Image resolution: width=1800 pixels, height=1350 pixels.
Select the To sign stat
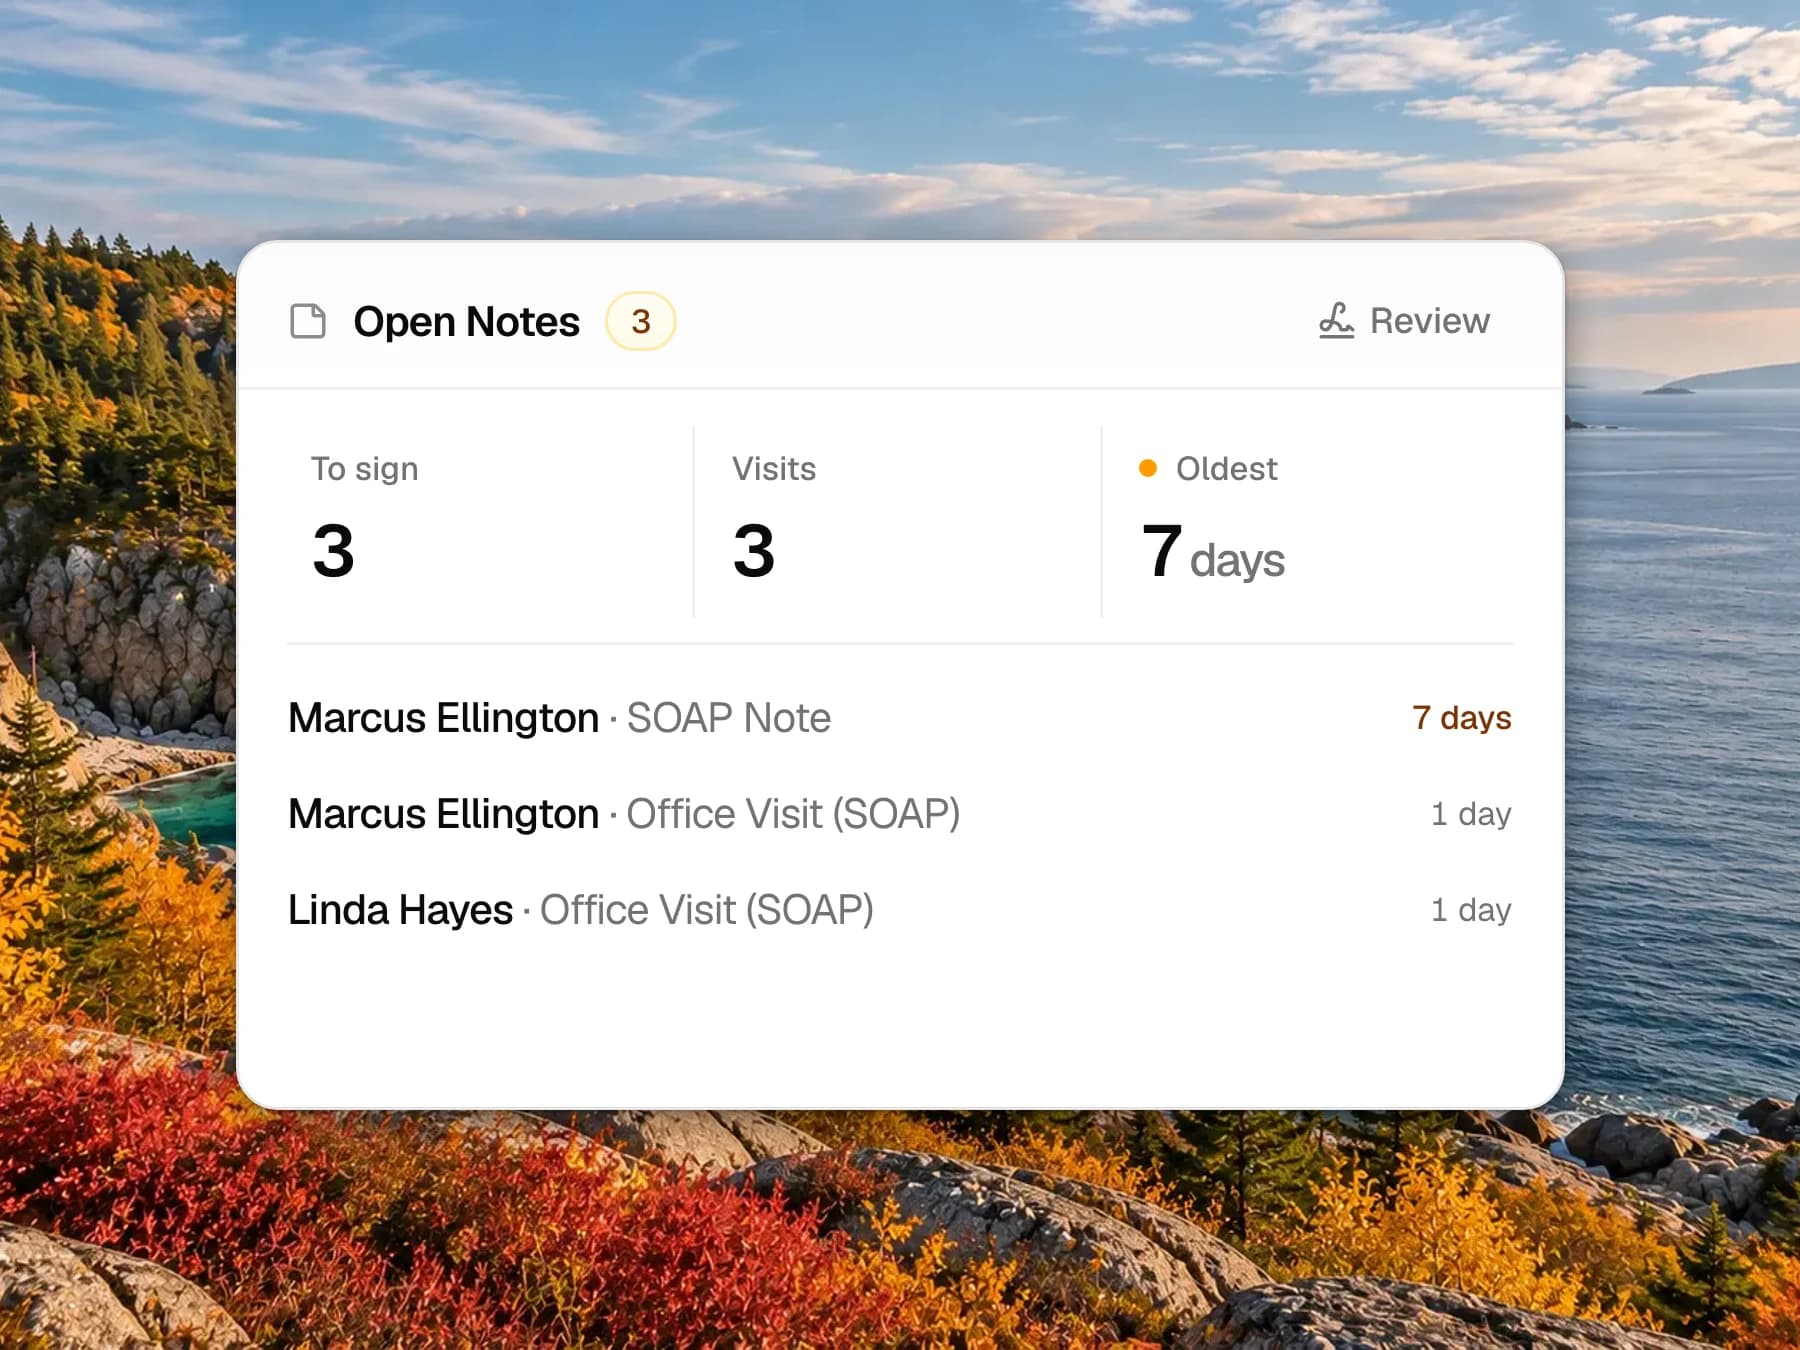[490, 522]
